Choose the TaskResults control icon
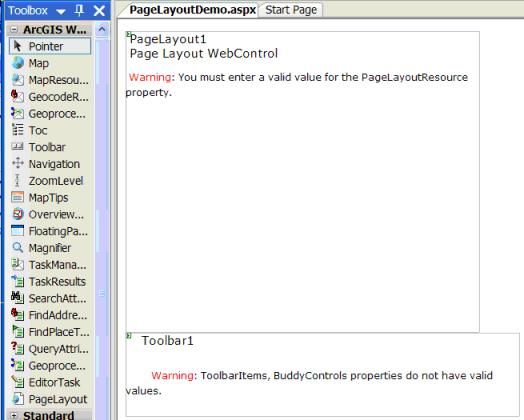The width and height of the screenshot is (524, 420). point(18,281)
